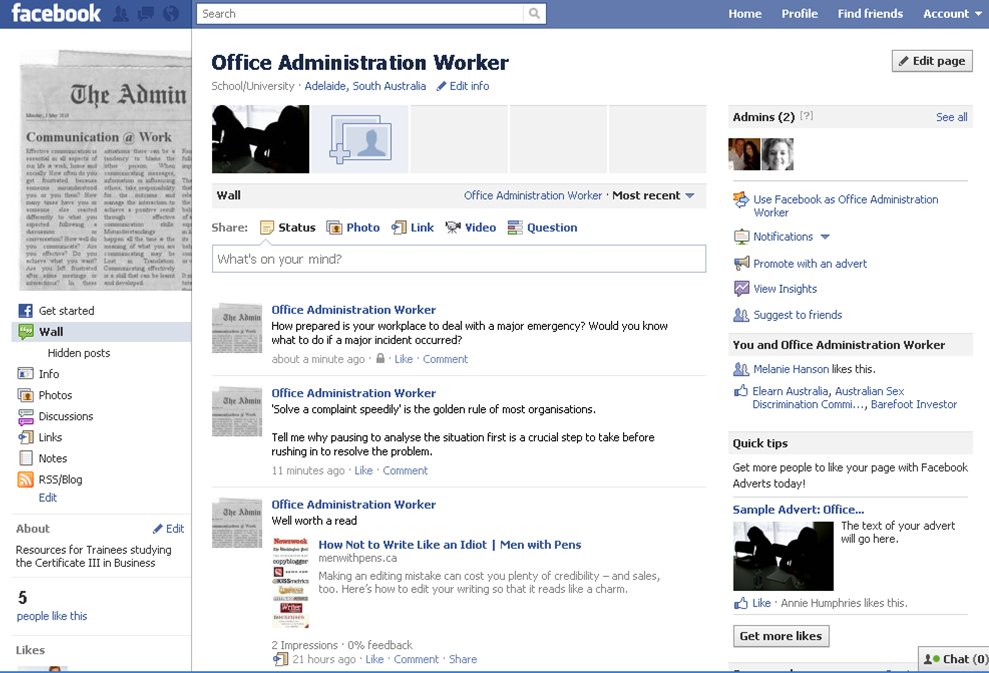Click the View Insights chart icon
Viewport: 989px width, 673px height.
741,288
